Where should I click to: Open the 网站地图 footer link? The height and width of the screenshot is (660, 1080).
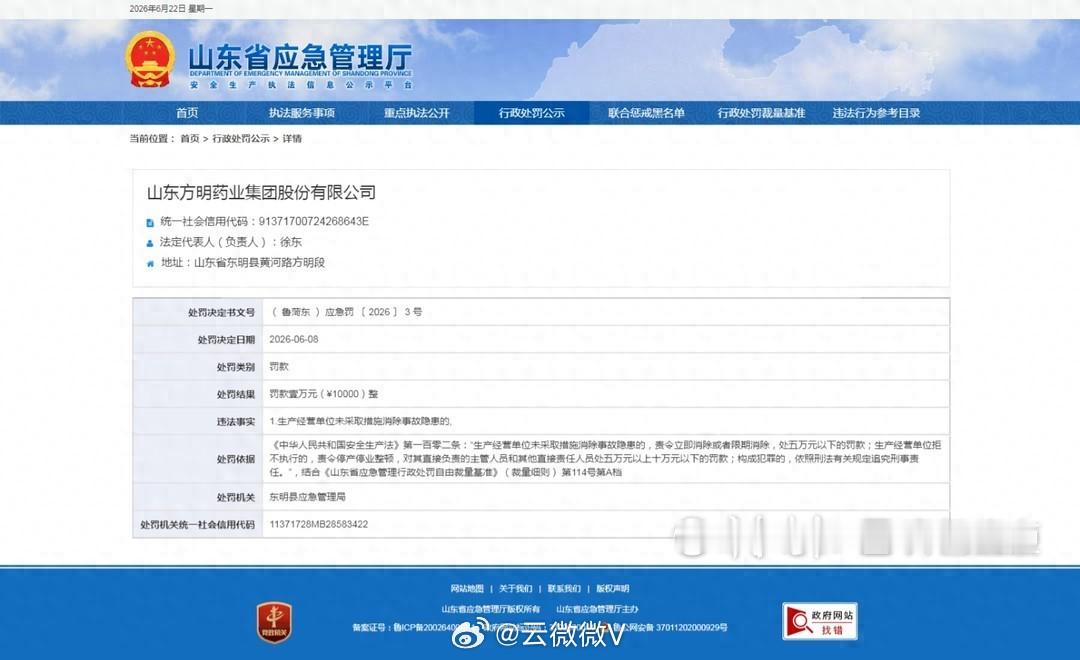tap(467, 589)
